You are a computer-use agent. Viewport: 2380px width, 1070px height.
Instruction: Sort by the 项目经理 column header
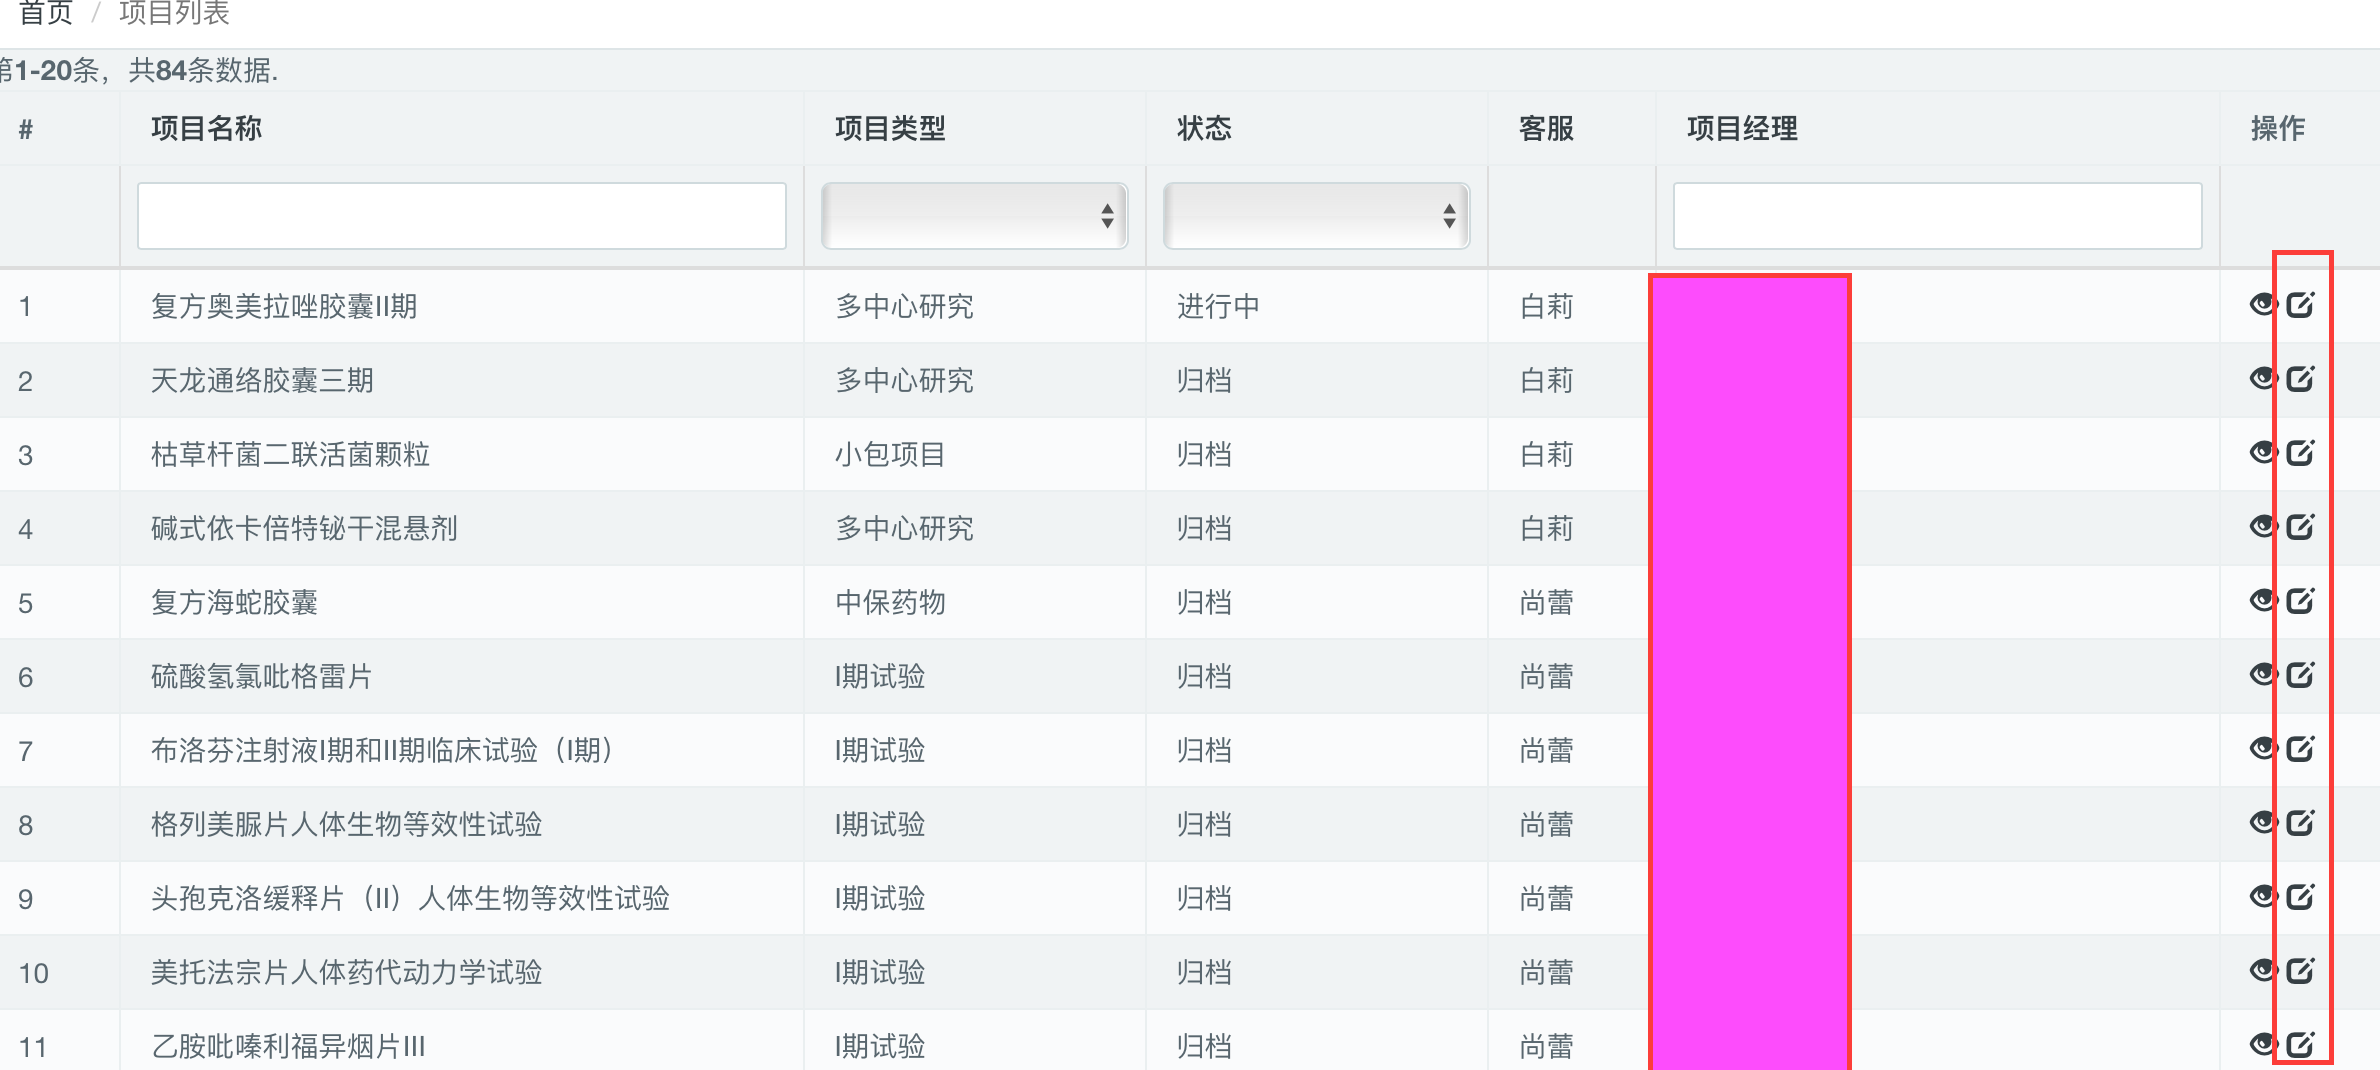[x=1742, y=128]
